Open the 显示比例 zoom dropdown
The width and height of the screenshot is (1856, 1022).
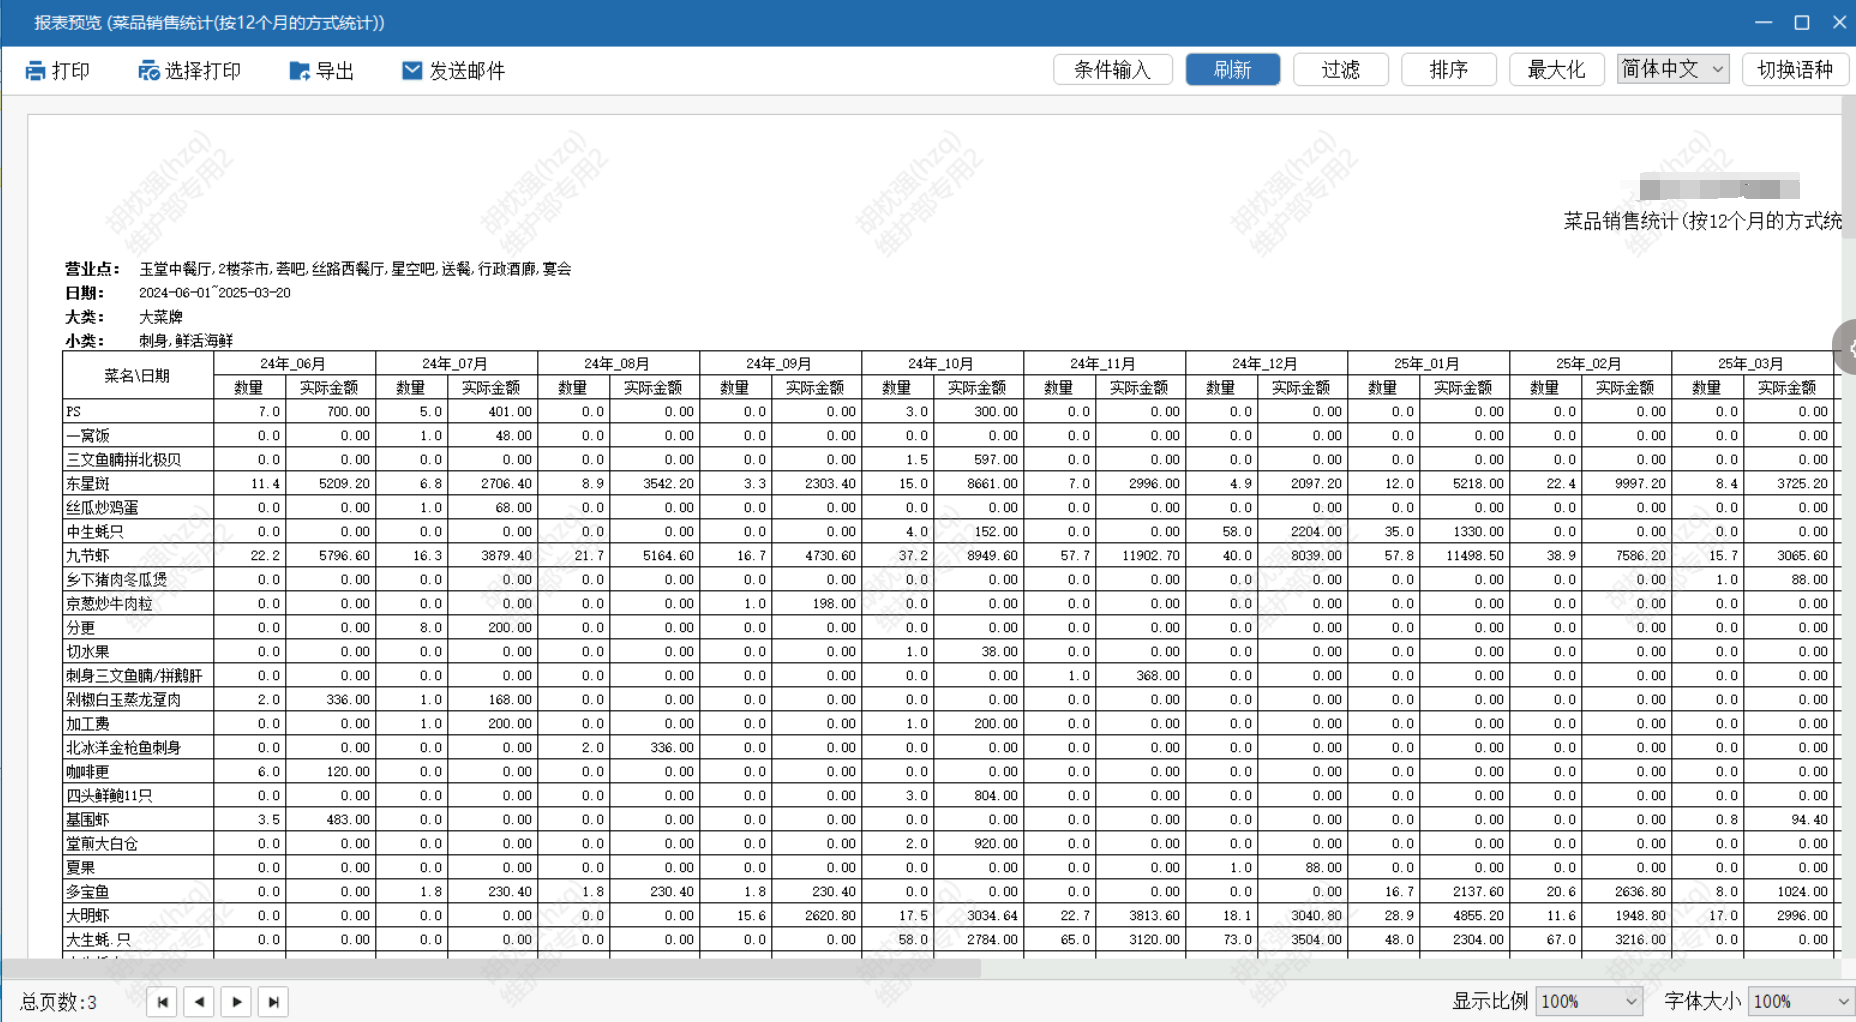(x=1589, y=1001)
